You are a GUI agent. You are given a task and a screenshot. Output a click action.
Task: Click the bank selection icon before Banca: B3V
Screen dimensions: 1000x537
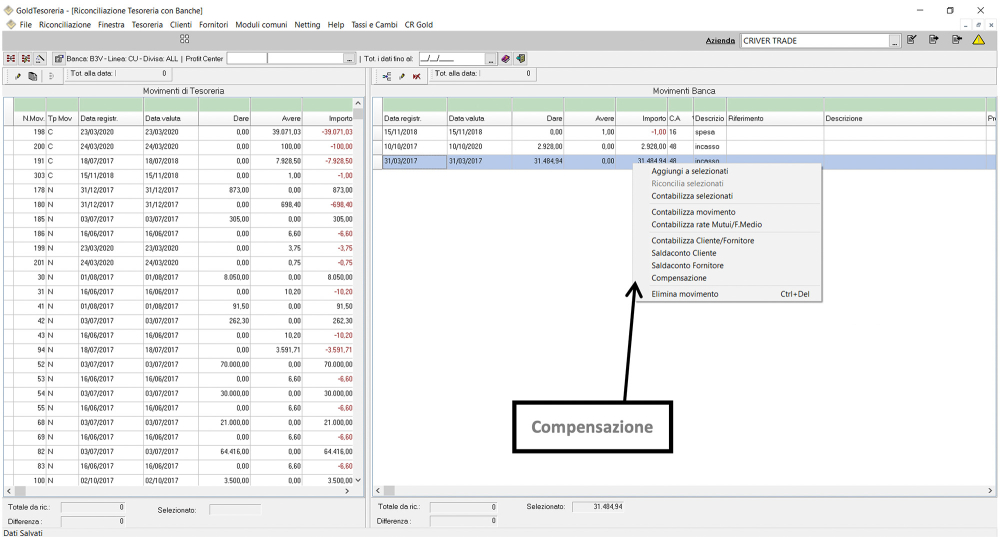click(59, 59)
